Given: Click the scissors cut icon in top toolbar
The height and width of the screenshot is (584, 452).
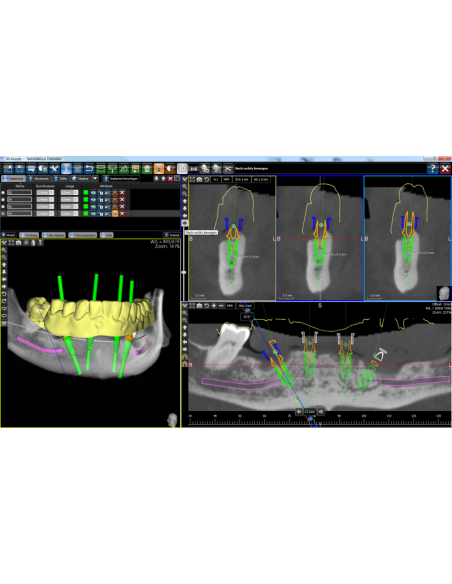Looking at the screenshot, I should pos(228,169).
